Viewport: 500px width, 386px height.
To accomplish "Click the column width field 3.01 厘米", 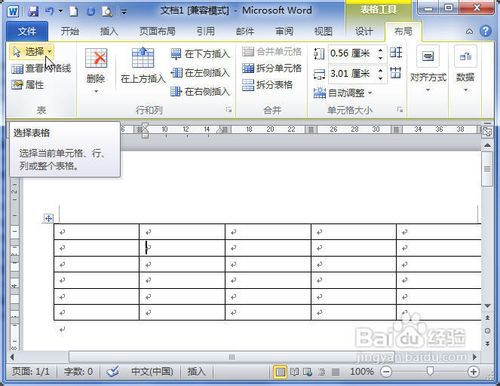I will 352,73.
